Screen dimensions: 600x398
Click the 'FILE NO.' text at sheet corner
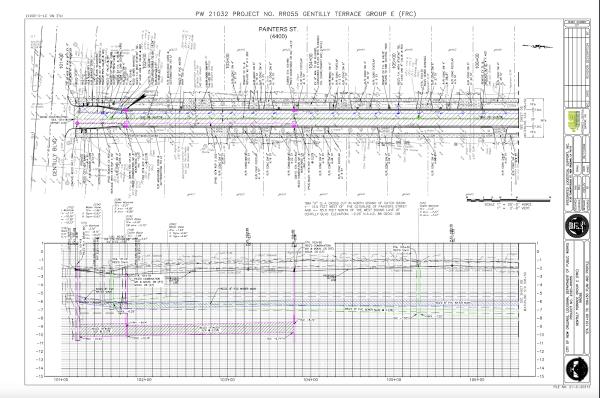tap(572, 387)
